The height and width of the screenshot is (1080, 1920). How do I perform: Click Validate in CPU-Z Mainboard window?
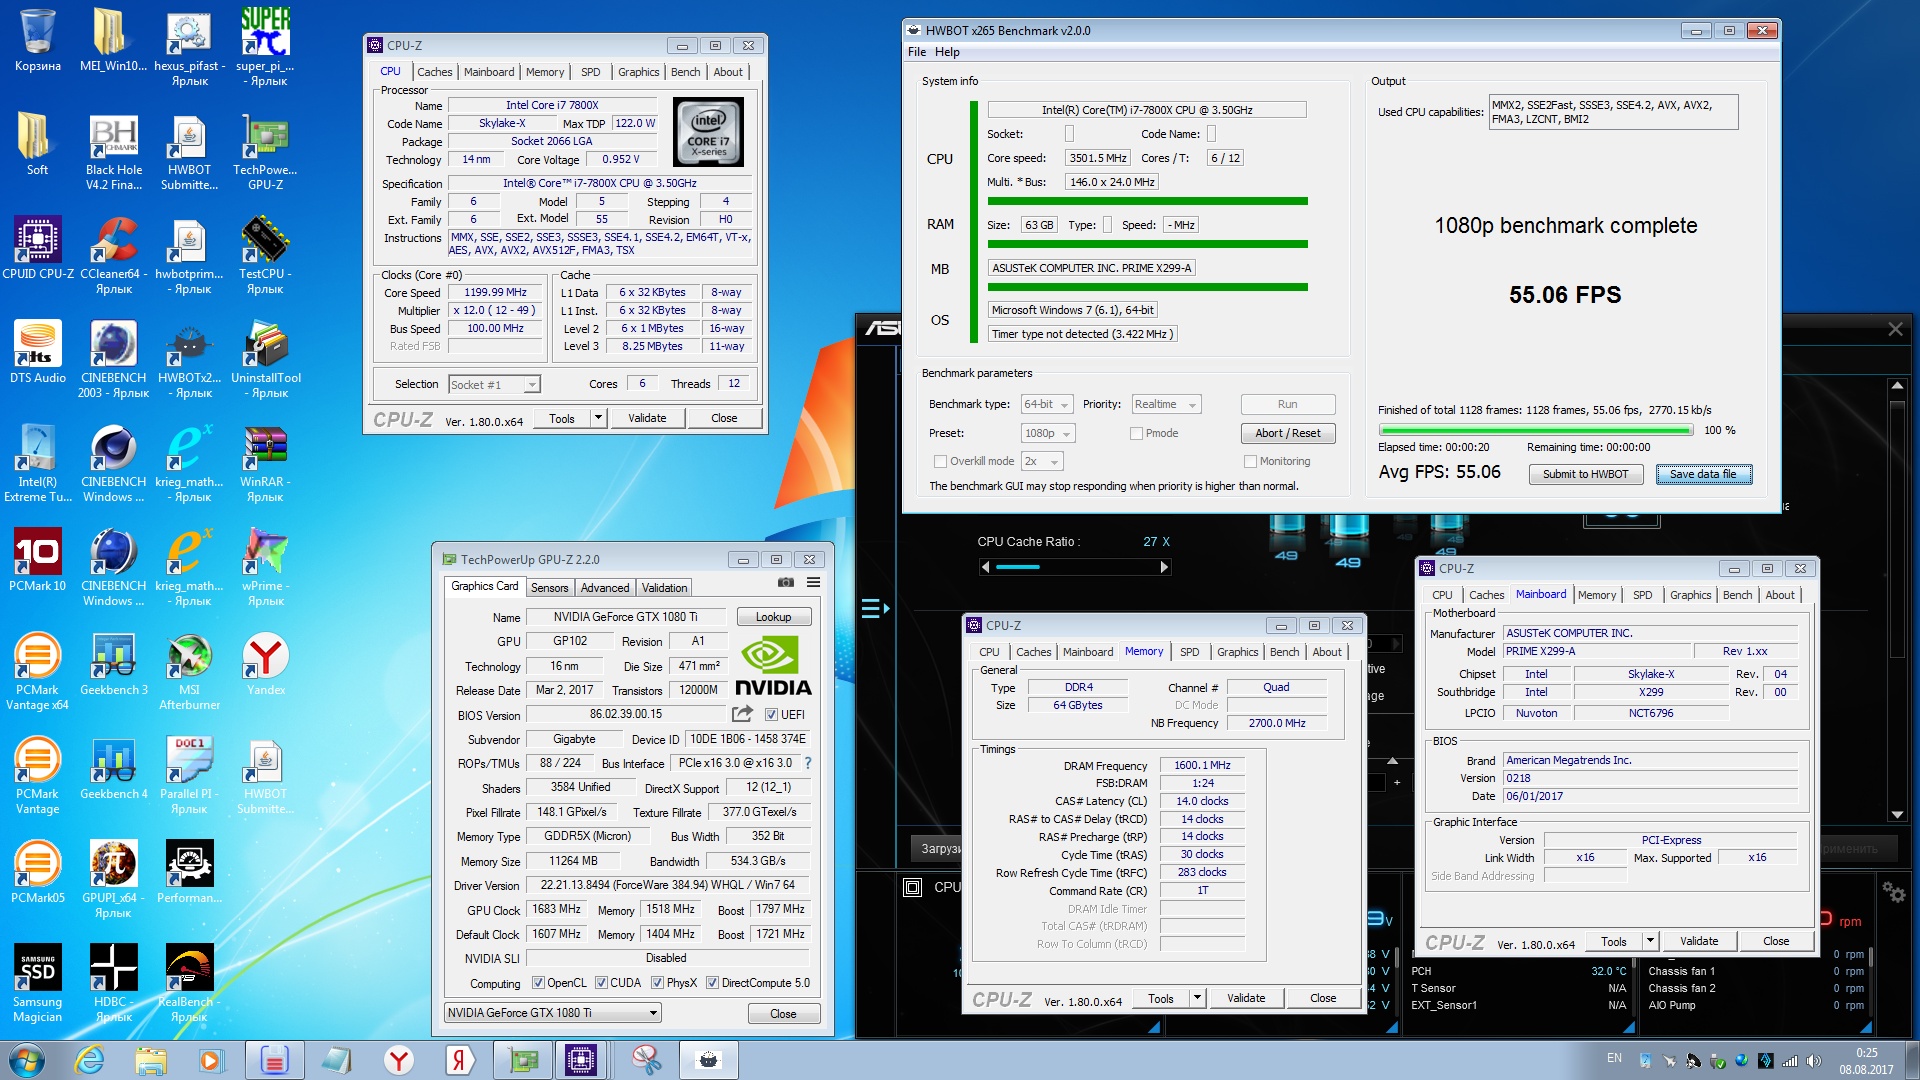click(x=1698, y=941)
